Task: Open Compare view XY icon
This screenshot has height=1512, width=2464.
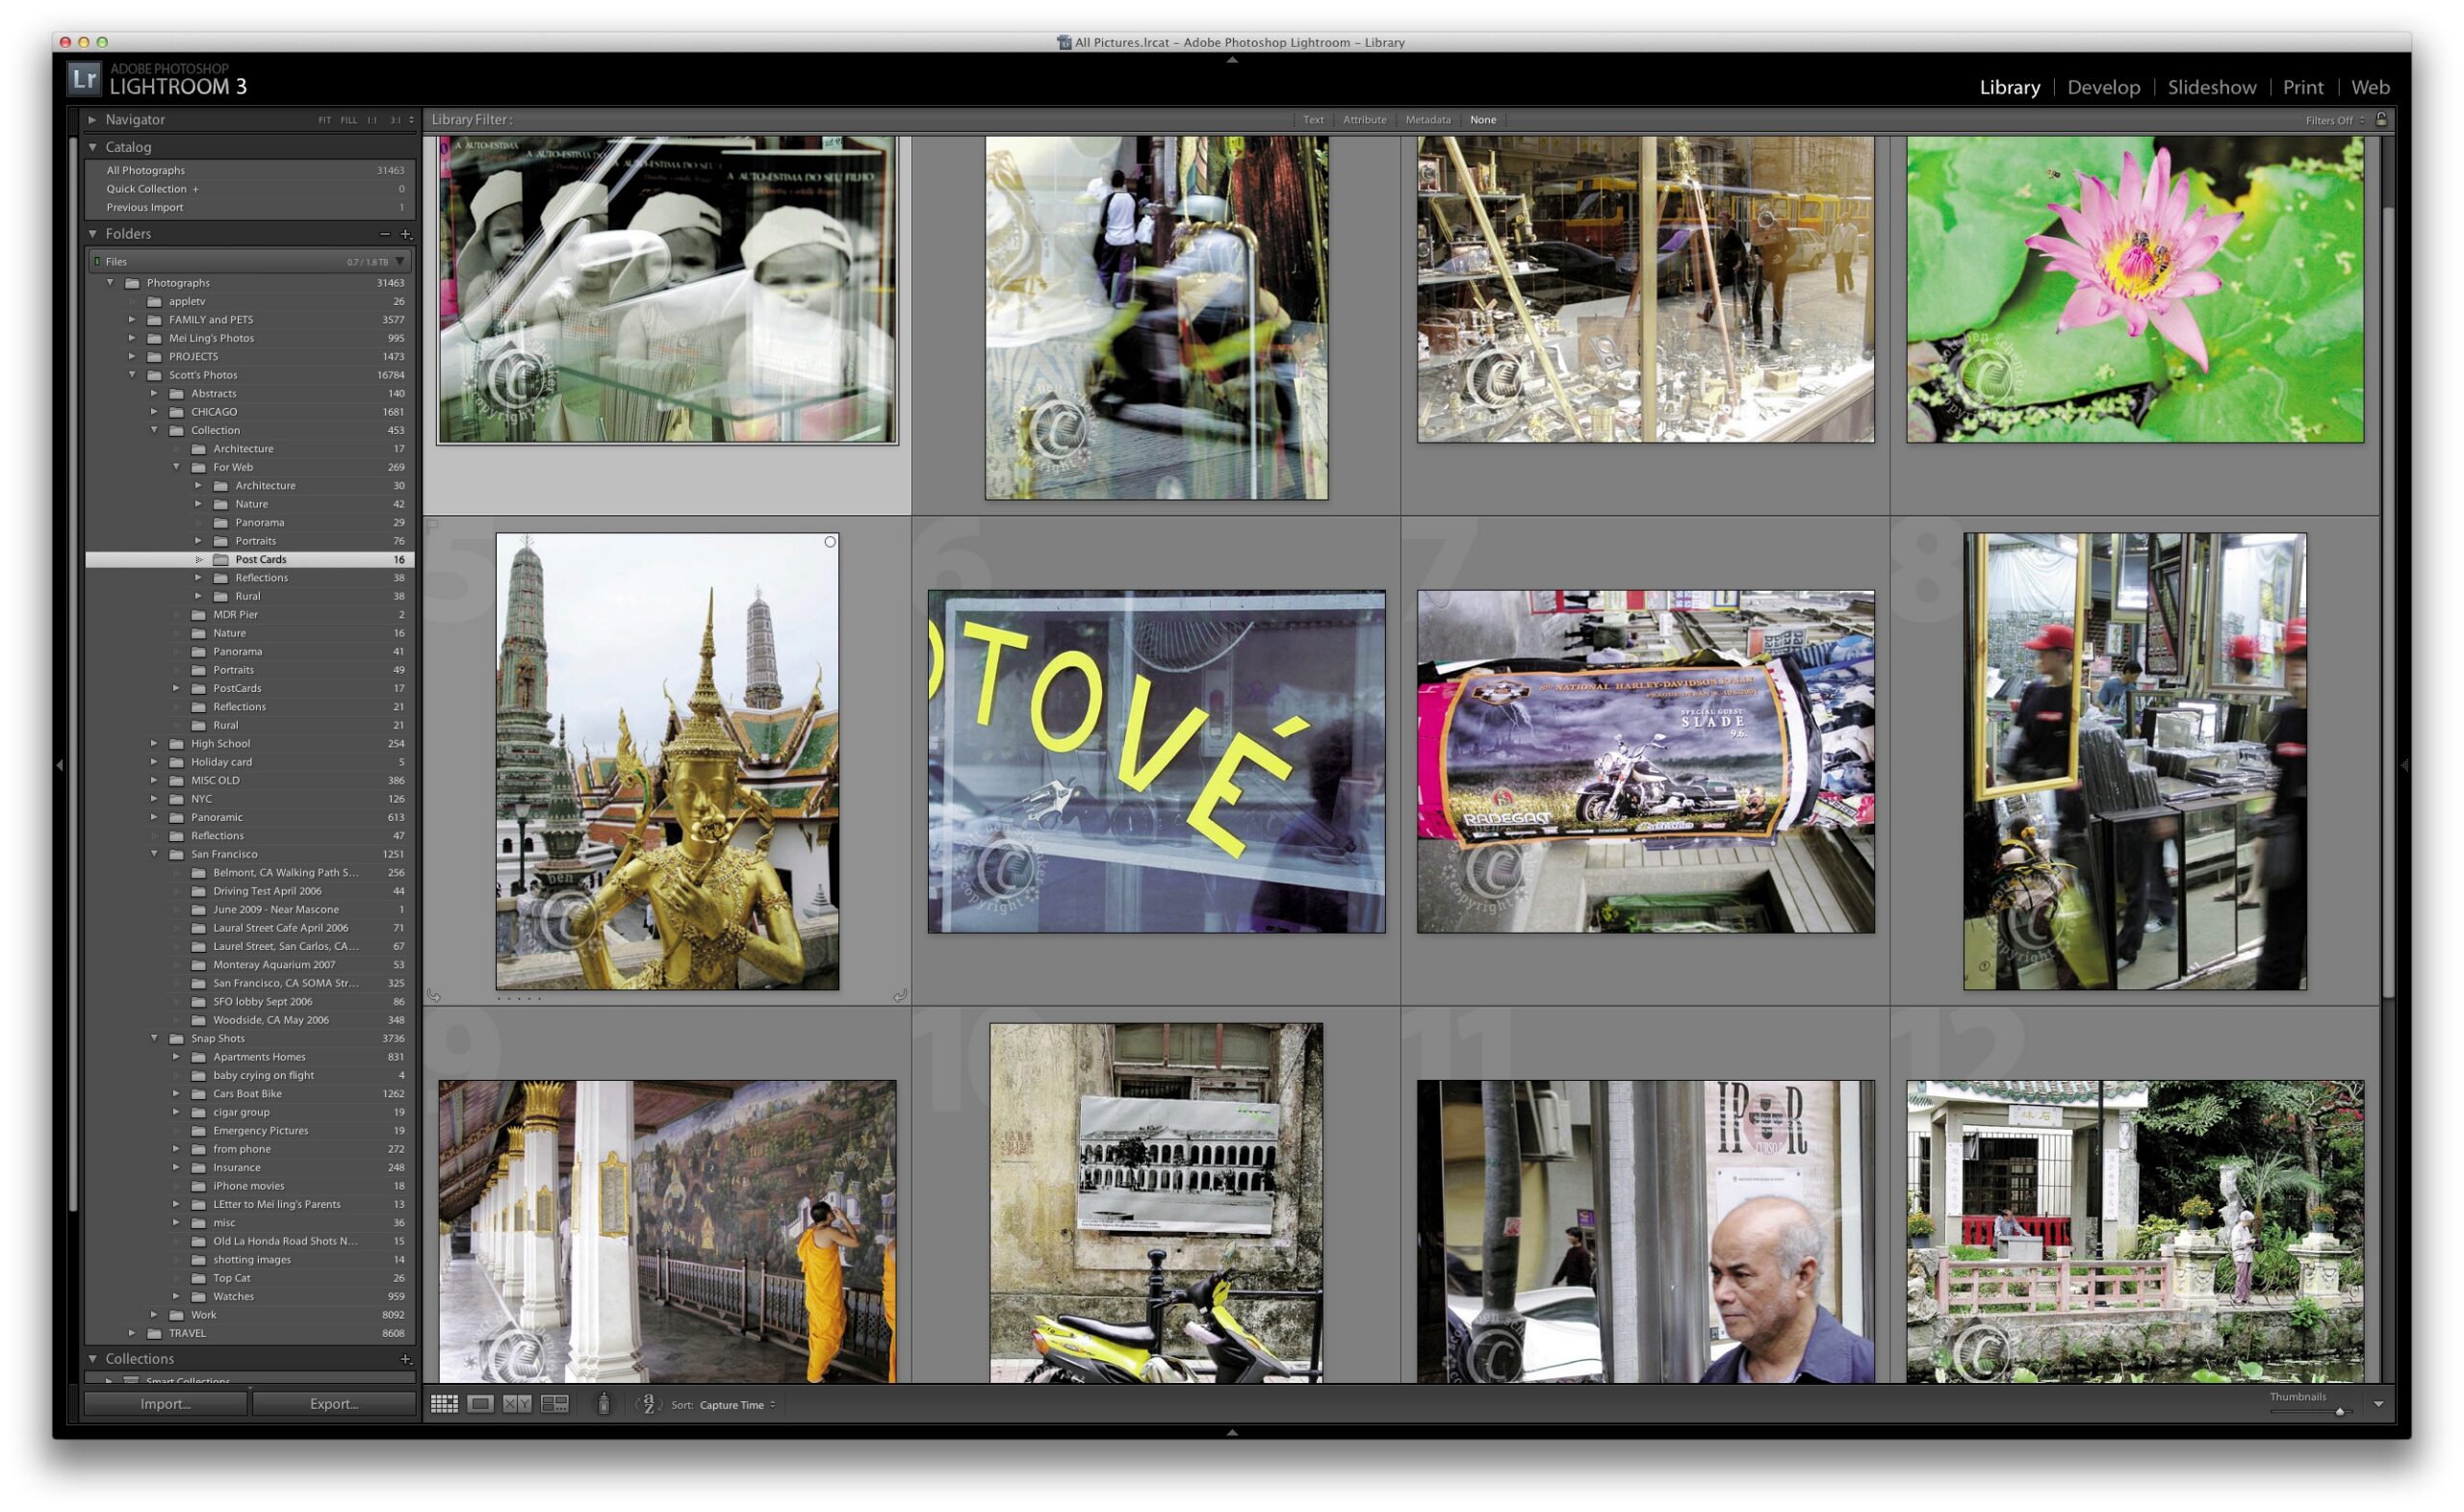Action: [x=517, y=1404]
